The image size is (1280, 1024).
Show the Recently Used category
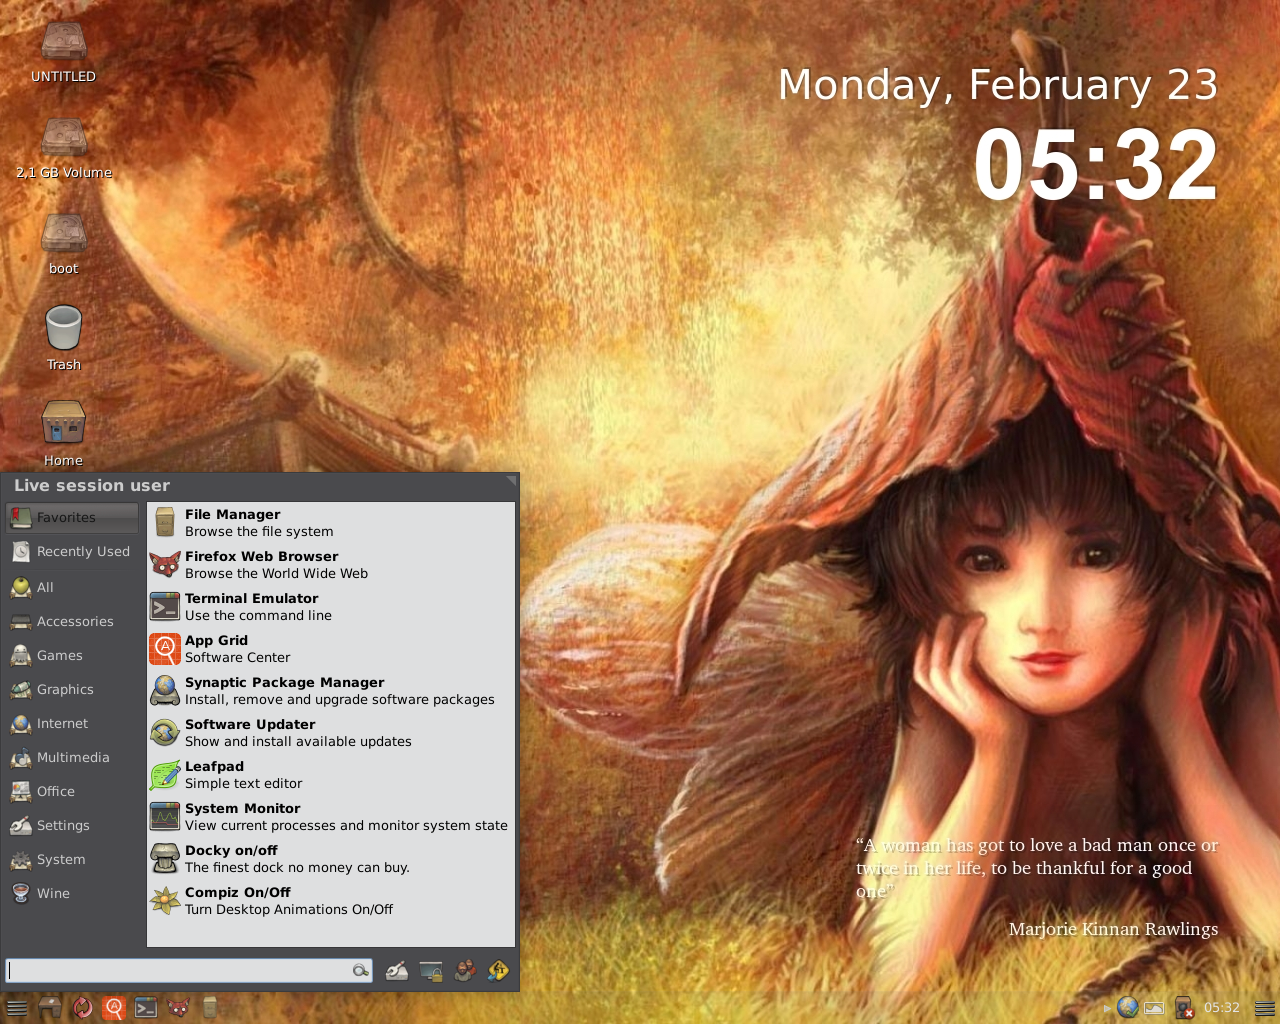pos(73,552)
